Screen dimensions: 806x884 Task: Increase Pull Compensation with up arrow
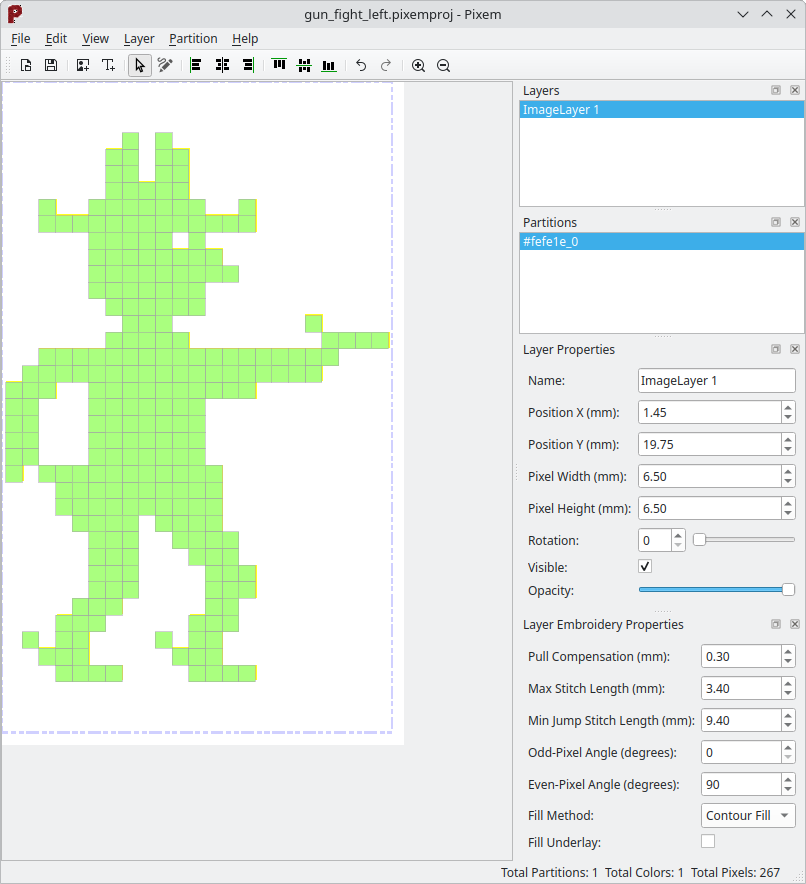coord(788,651)
